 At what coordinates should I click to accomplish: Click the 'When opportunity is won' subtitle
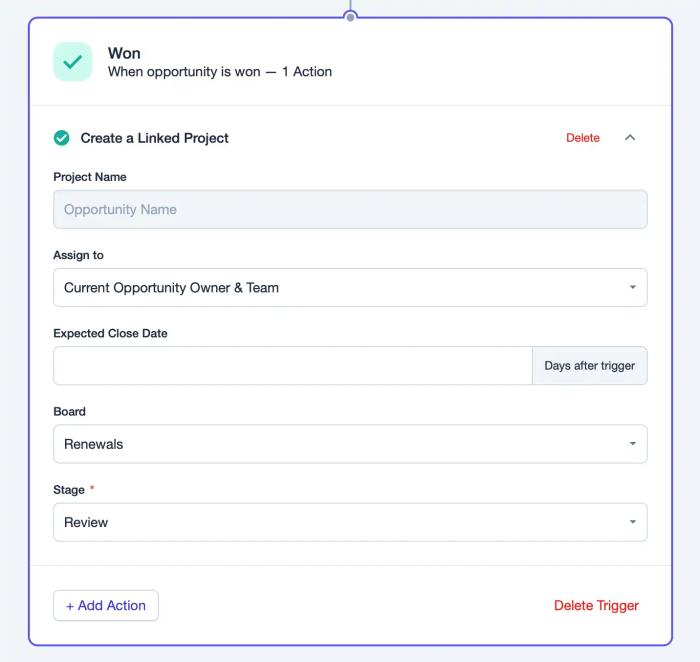[184, 71]
